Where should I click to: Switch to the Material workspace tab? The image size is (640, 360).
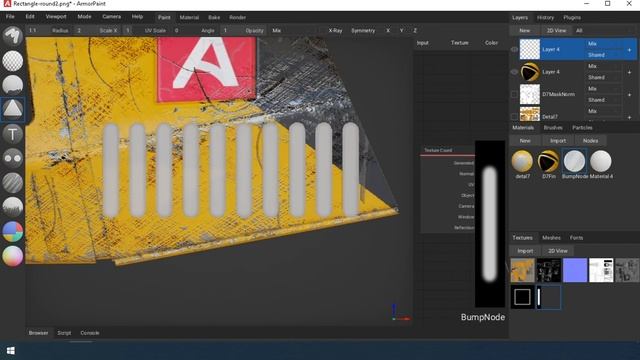pos(189,18)
